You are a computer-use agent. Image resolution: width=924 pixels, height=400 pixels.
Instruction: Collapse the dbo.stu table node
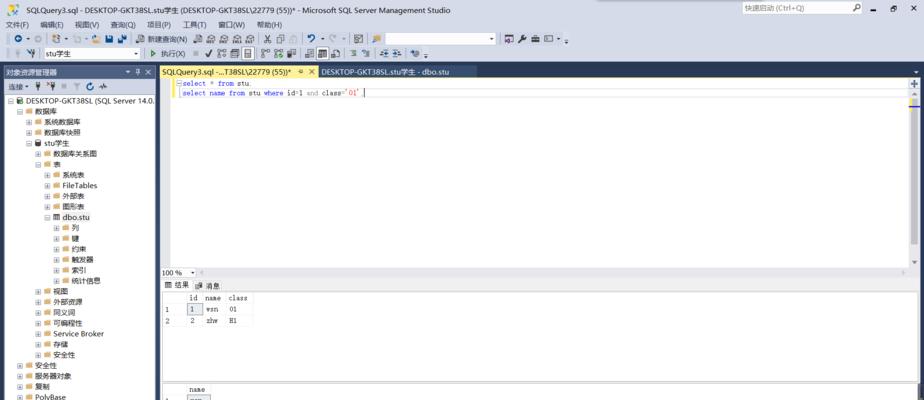click(48, 217)
